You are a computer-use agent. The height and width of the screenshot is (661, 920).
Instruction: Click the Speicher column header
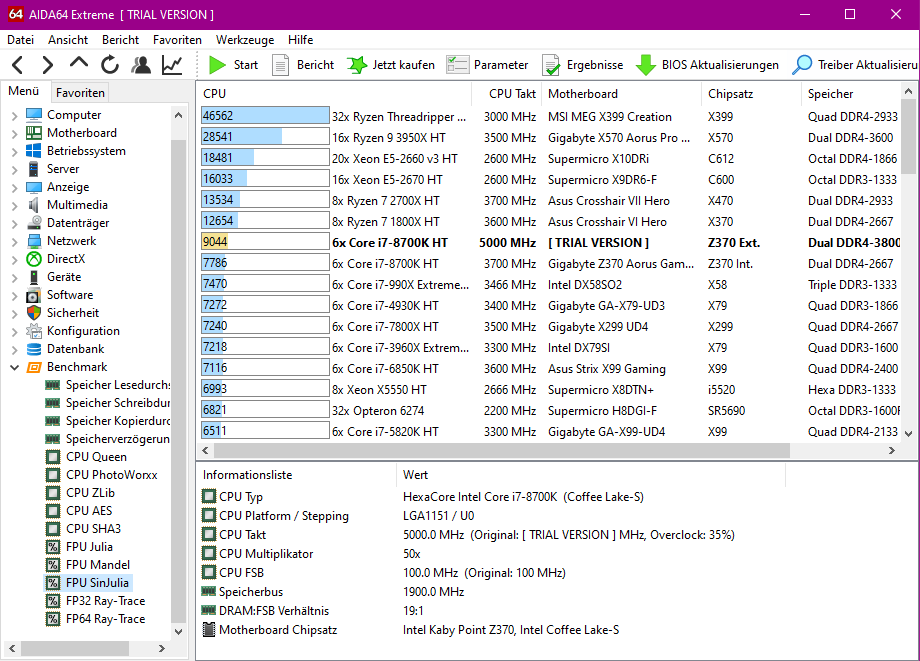[x=851, y=94]
